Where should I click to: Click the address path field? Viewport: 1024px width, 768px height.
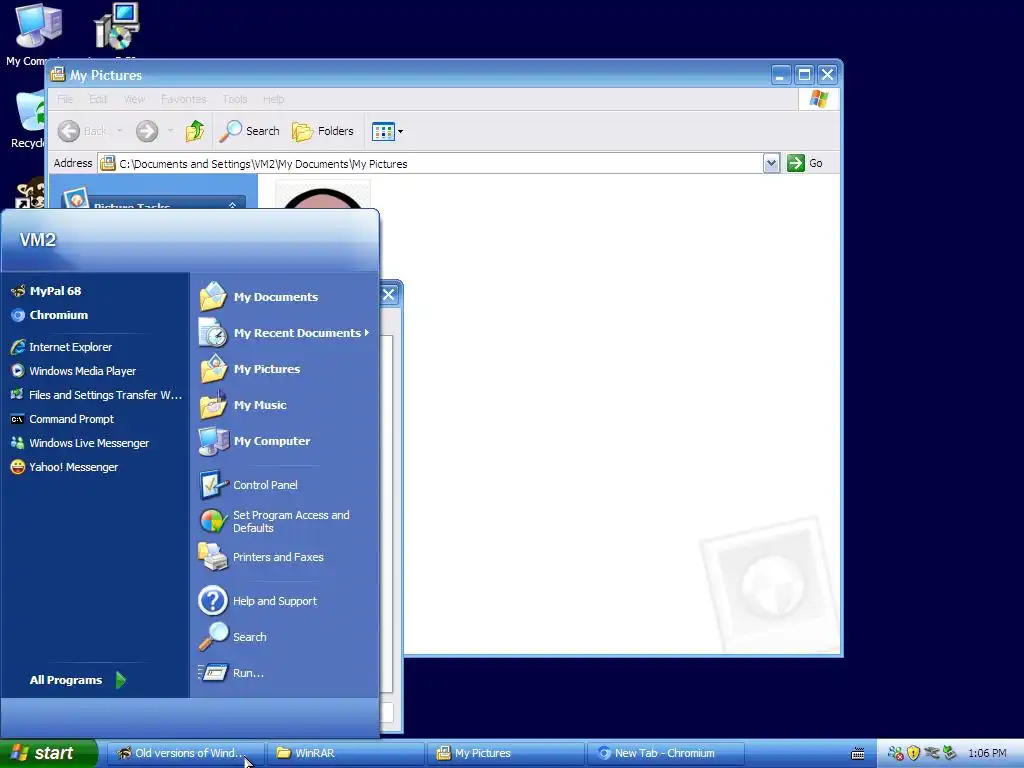click(x=431, y=163)
